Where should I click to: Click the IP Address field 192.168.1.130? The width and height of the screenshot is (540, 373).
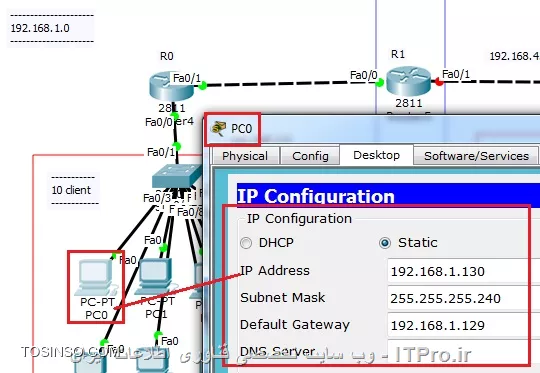(x=464, y=271)
